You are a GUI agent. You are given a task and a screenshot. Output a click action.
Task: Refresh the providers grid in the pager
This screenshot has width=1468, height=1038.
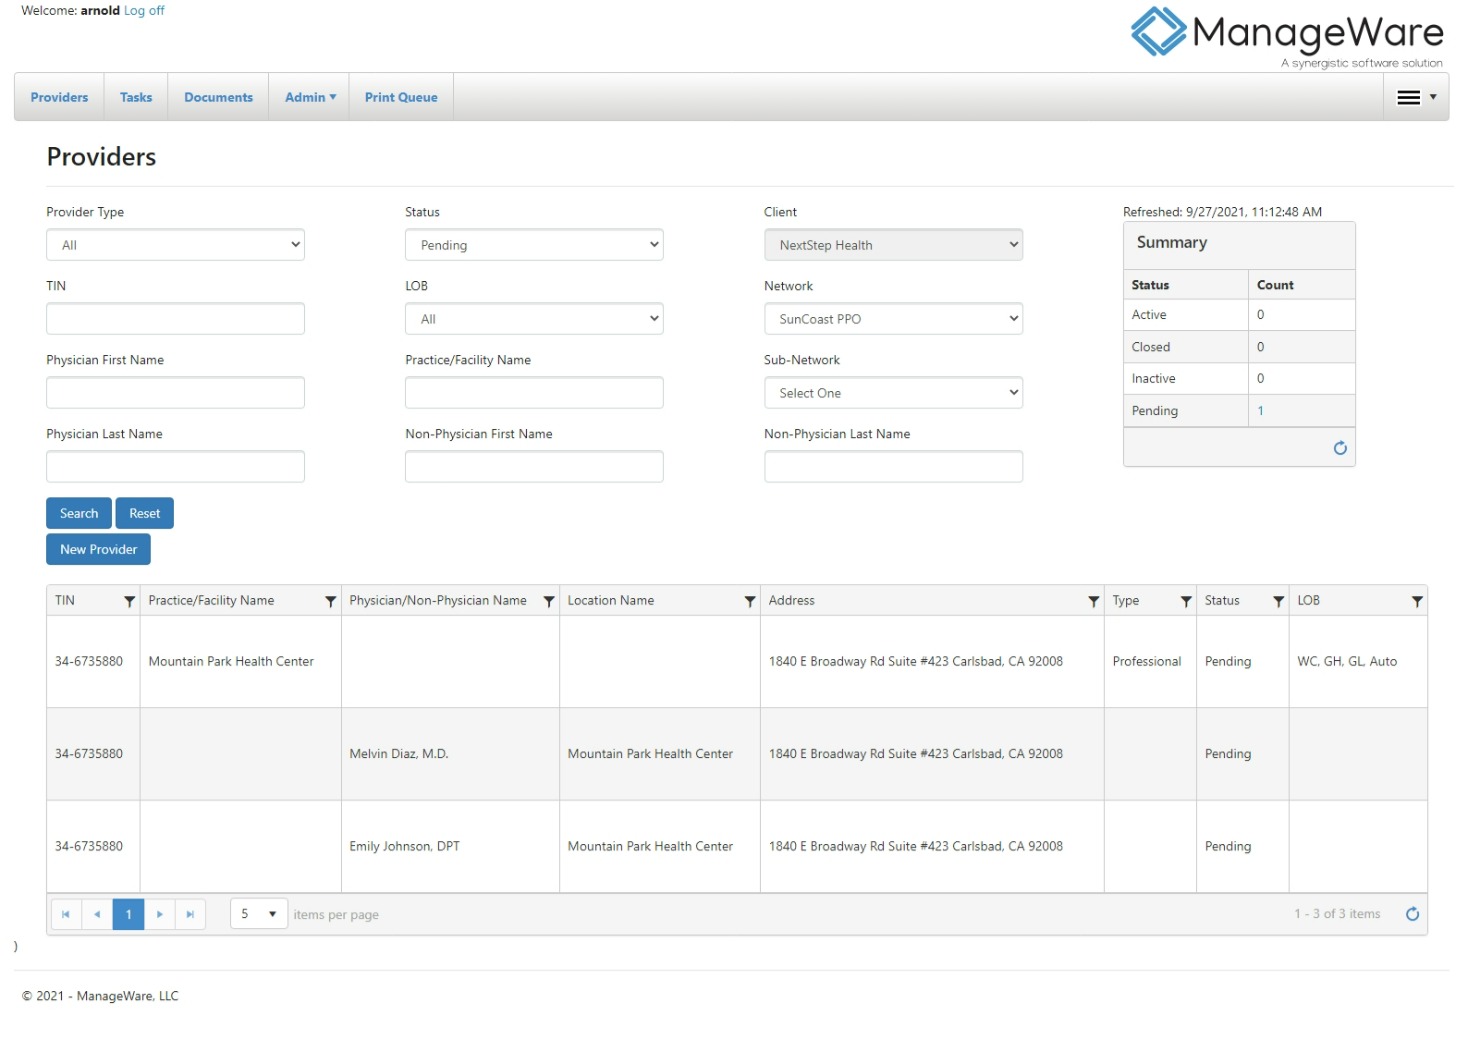(1412, 914)
